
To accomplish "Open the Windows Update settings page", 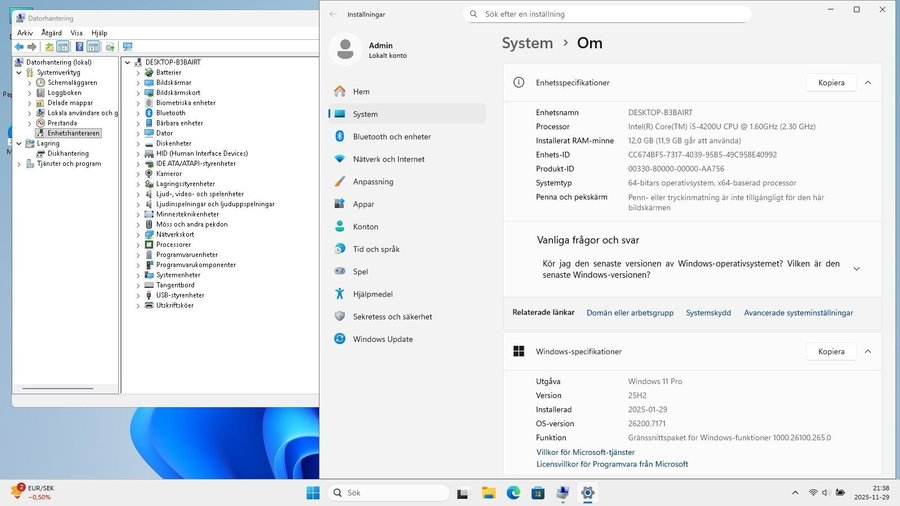I will [382, 339].
